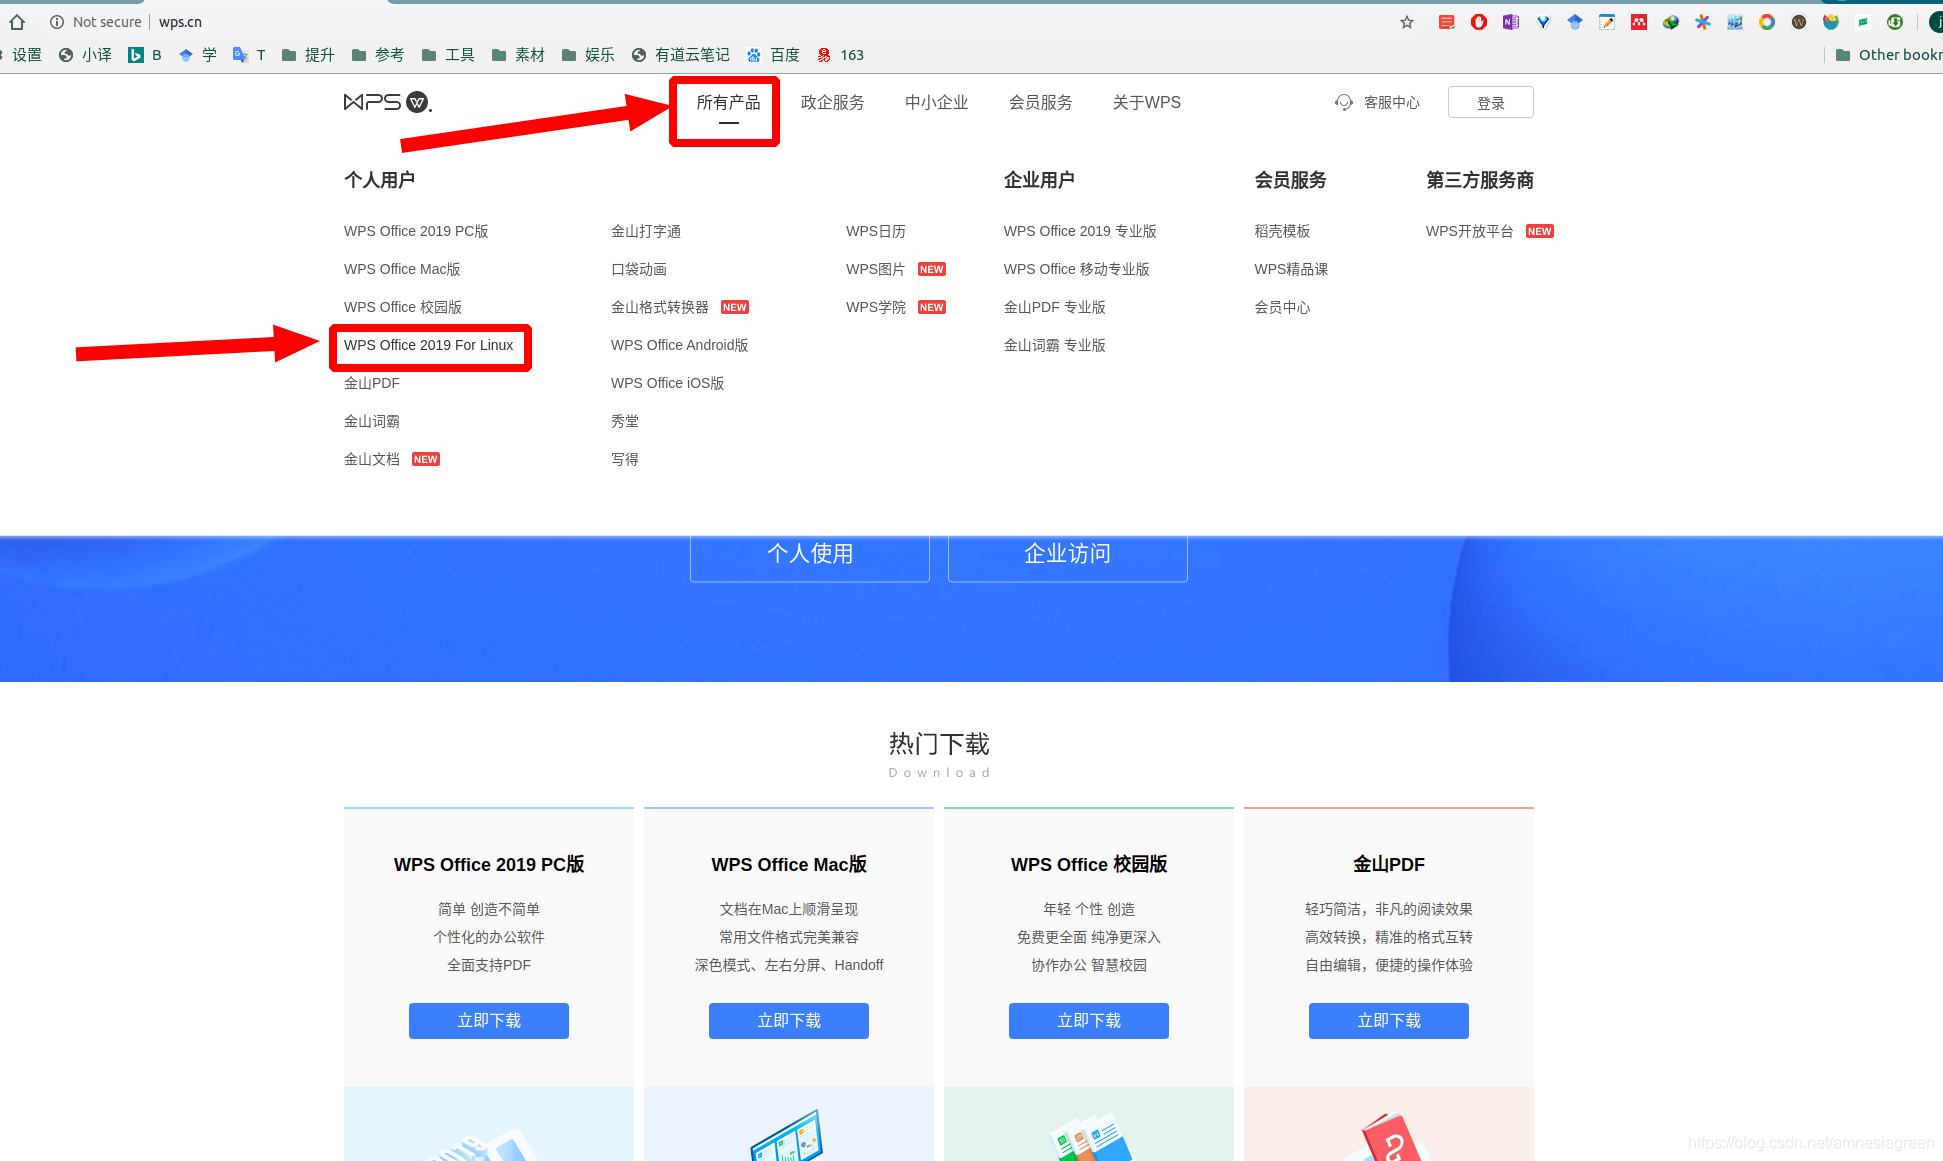
Task: Click the 客服中心 headset icon
Action: coord(1343,102)
